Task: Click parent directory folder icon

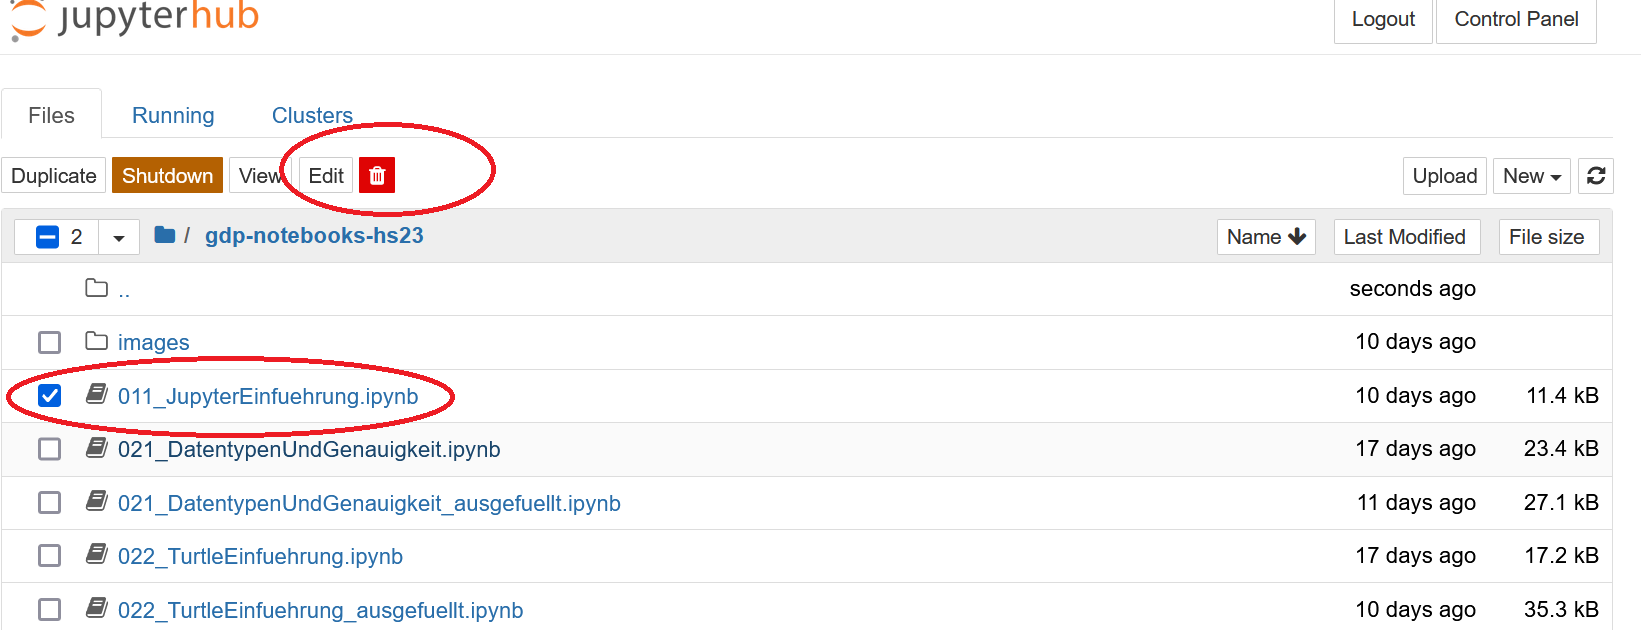Action: [x=97, y=288]
